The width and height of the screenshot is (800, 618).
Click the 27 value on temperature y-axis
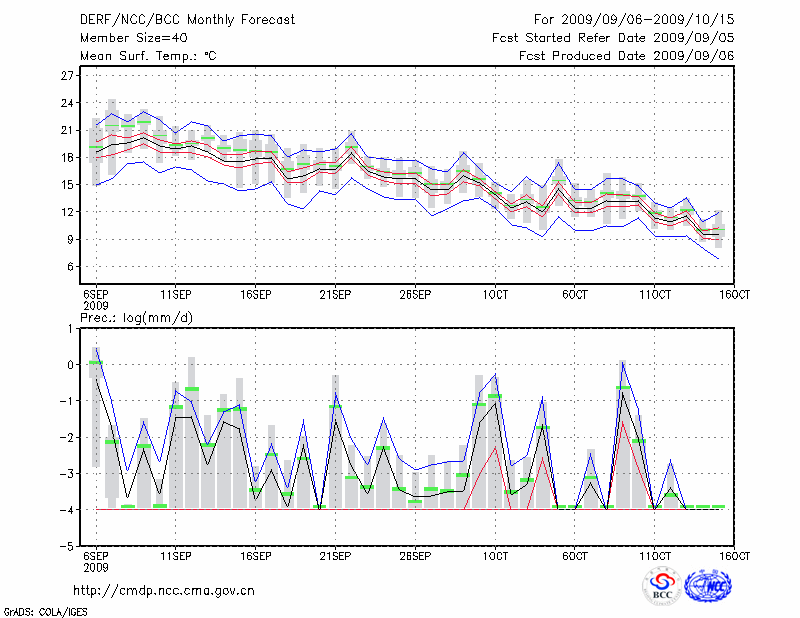click(68, 76)
